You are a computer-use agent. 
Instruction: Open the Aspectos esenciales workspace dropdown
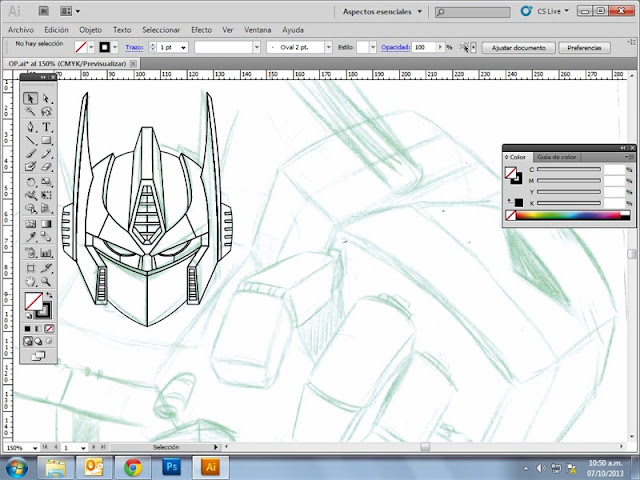[381, 12]
